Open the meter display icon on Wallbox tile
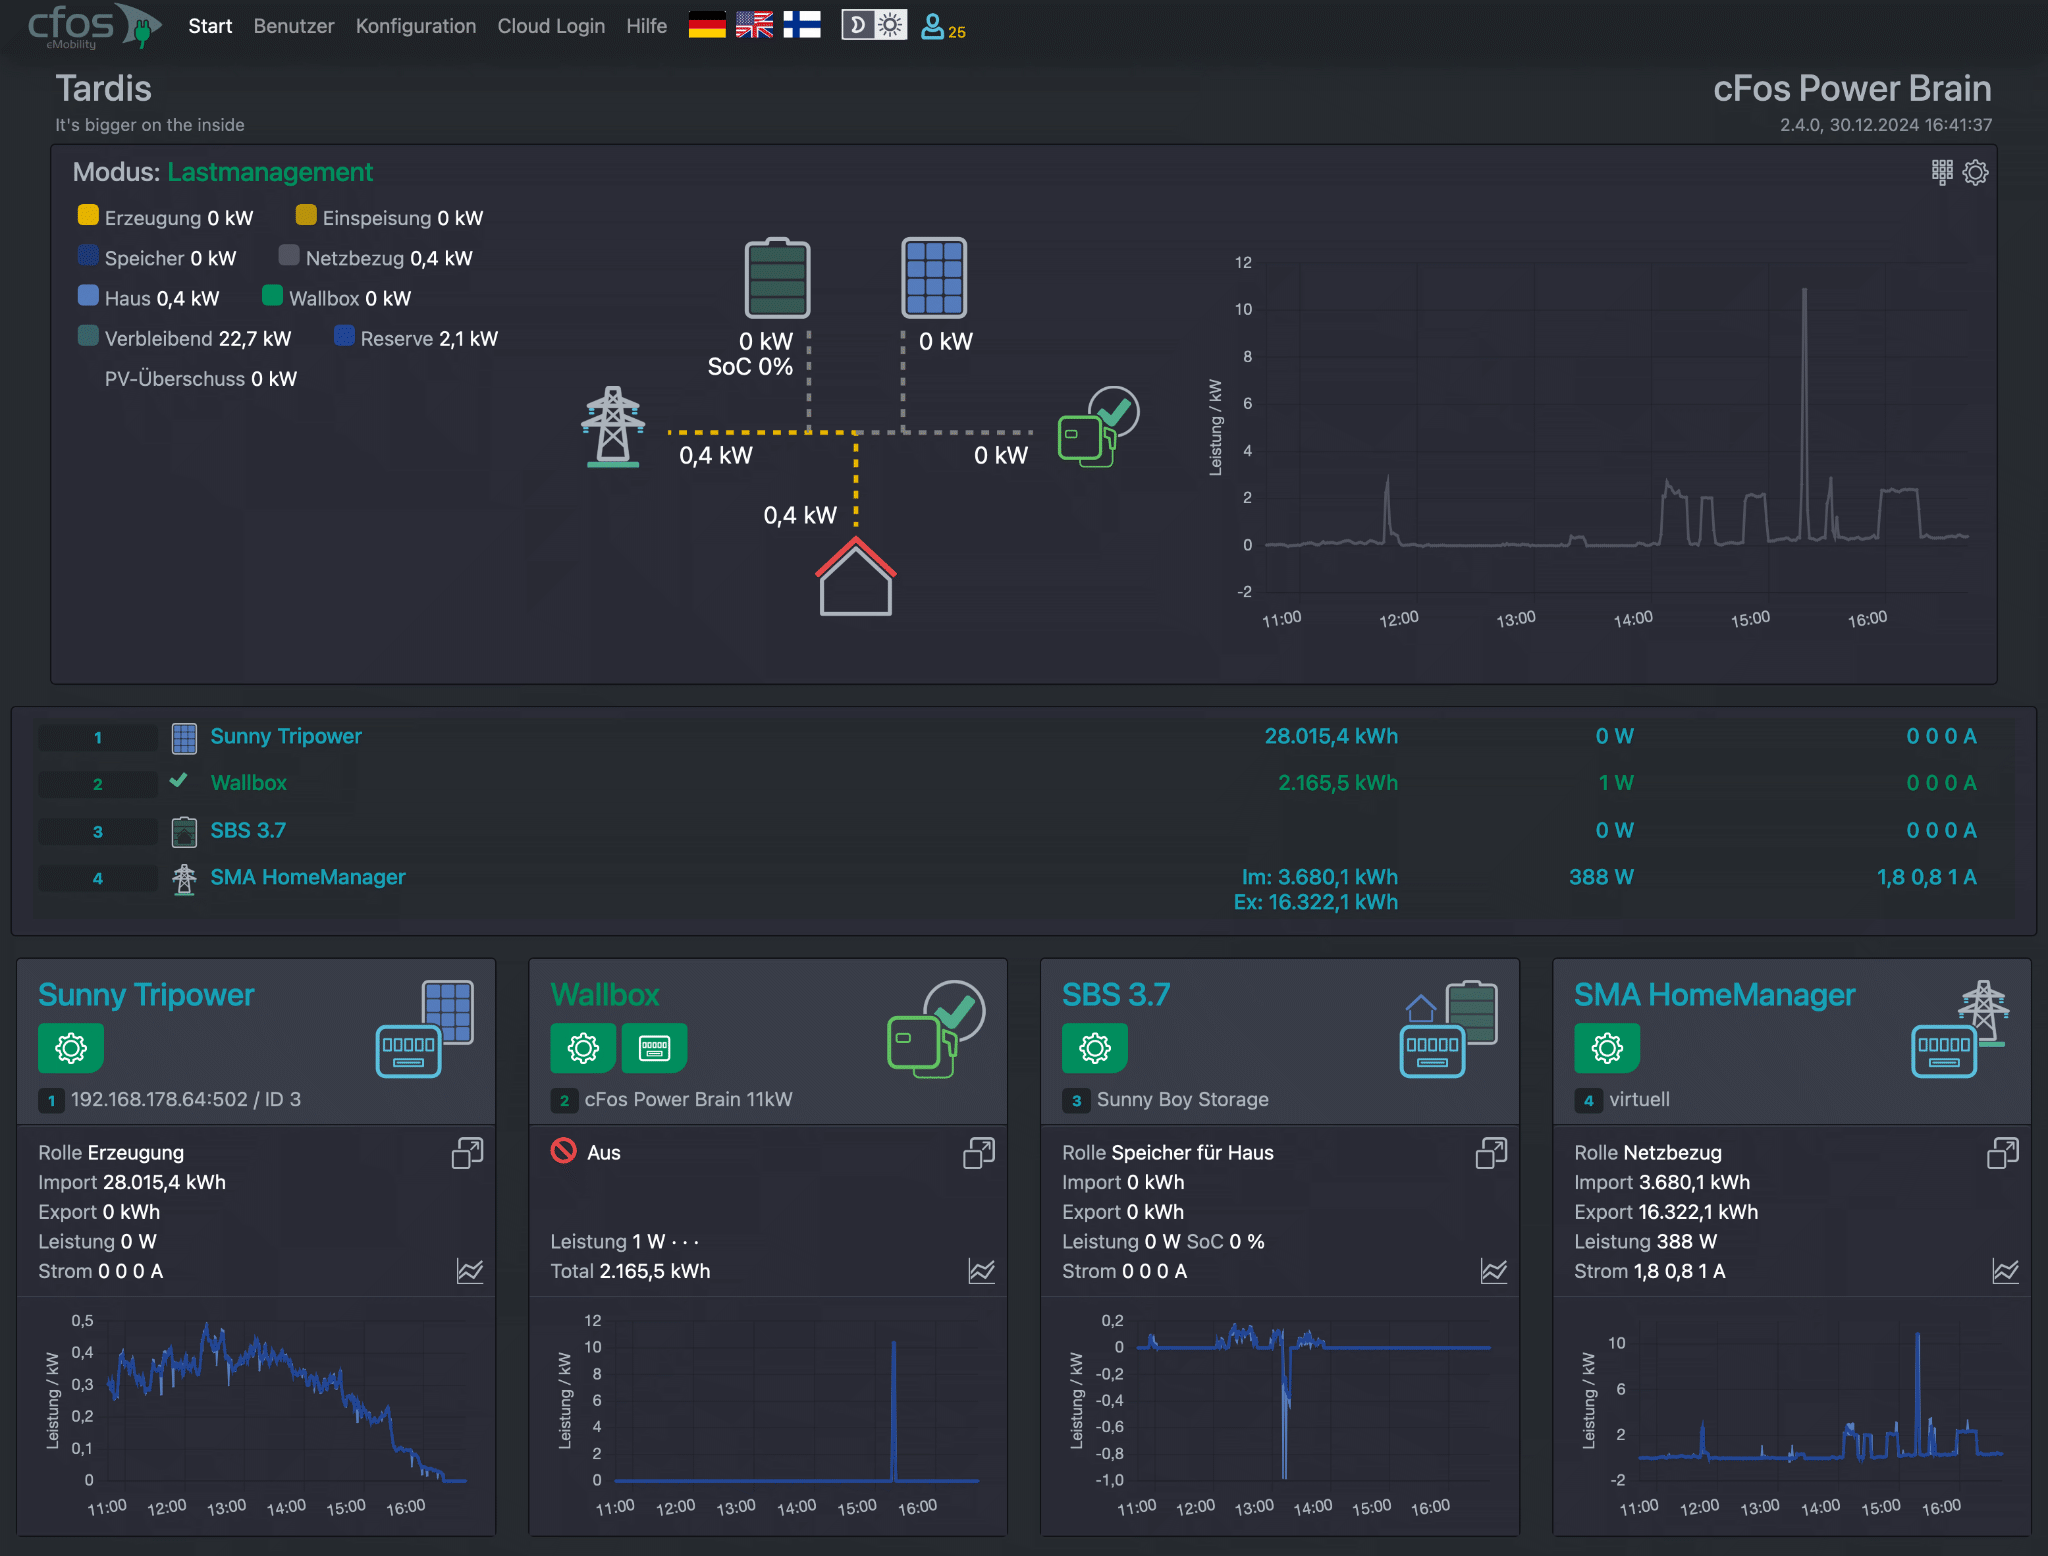This screenshot has width=2048, height=1556. [654, 1048]
